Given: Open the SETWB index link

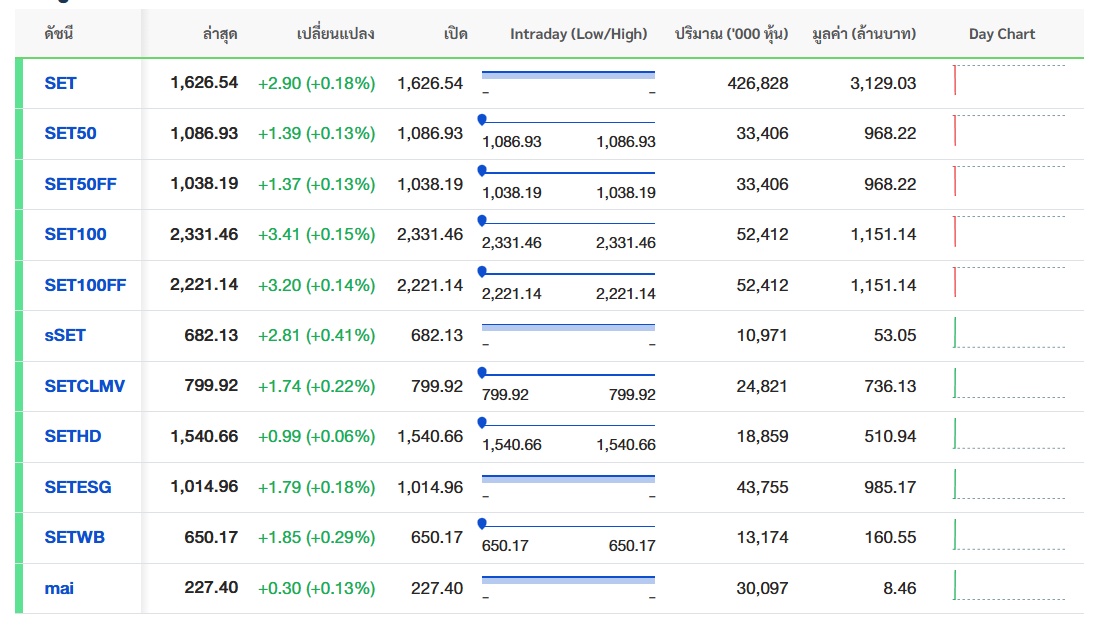Looking at the screenshot, I should pyautogui.click(x=75, y=537).
